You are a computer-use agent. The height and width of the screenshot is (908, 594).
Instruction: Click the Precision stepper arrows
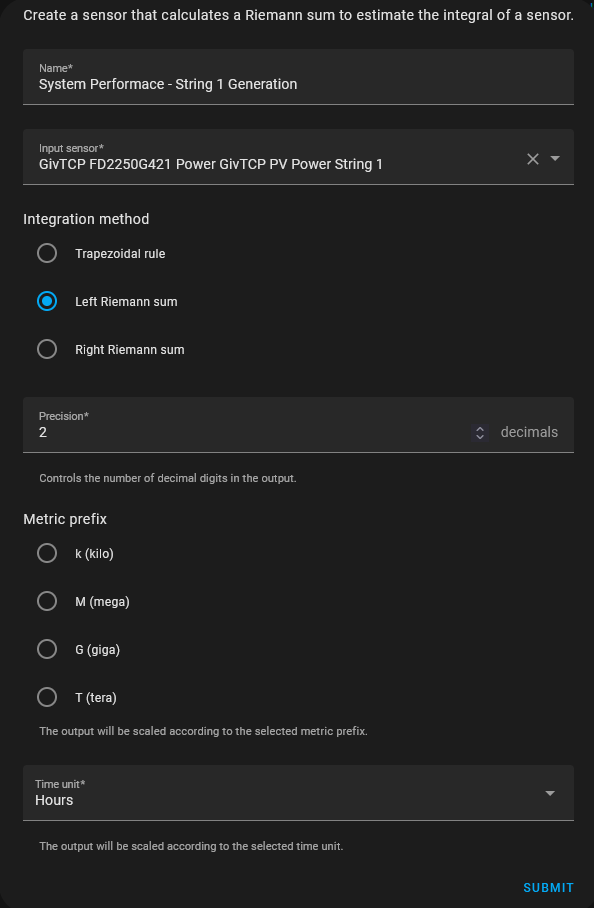pyautogui.click(x=479, y=433)
